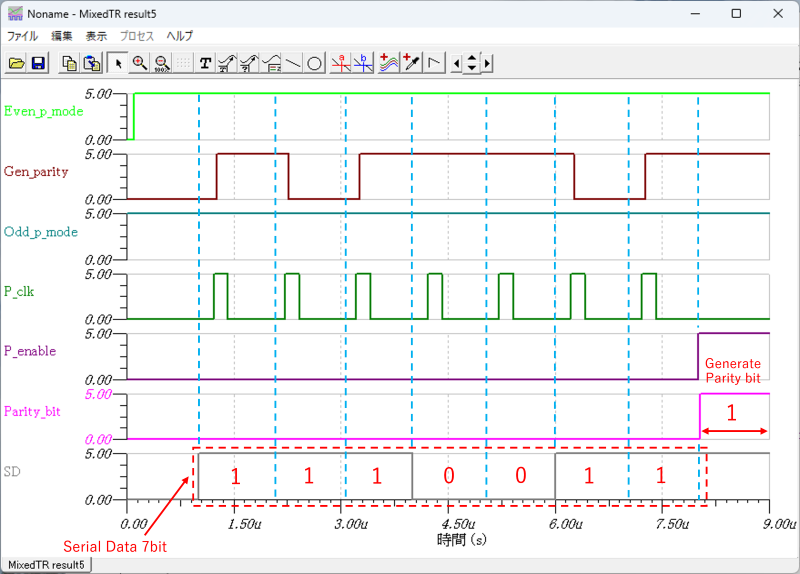Image resolution: width=800 pixels, height=574 pixels.
Task: Open the ヘルプ menu
Action: pos(180,36)
